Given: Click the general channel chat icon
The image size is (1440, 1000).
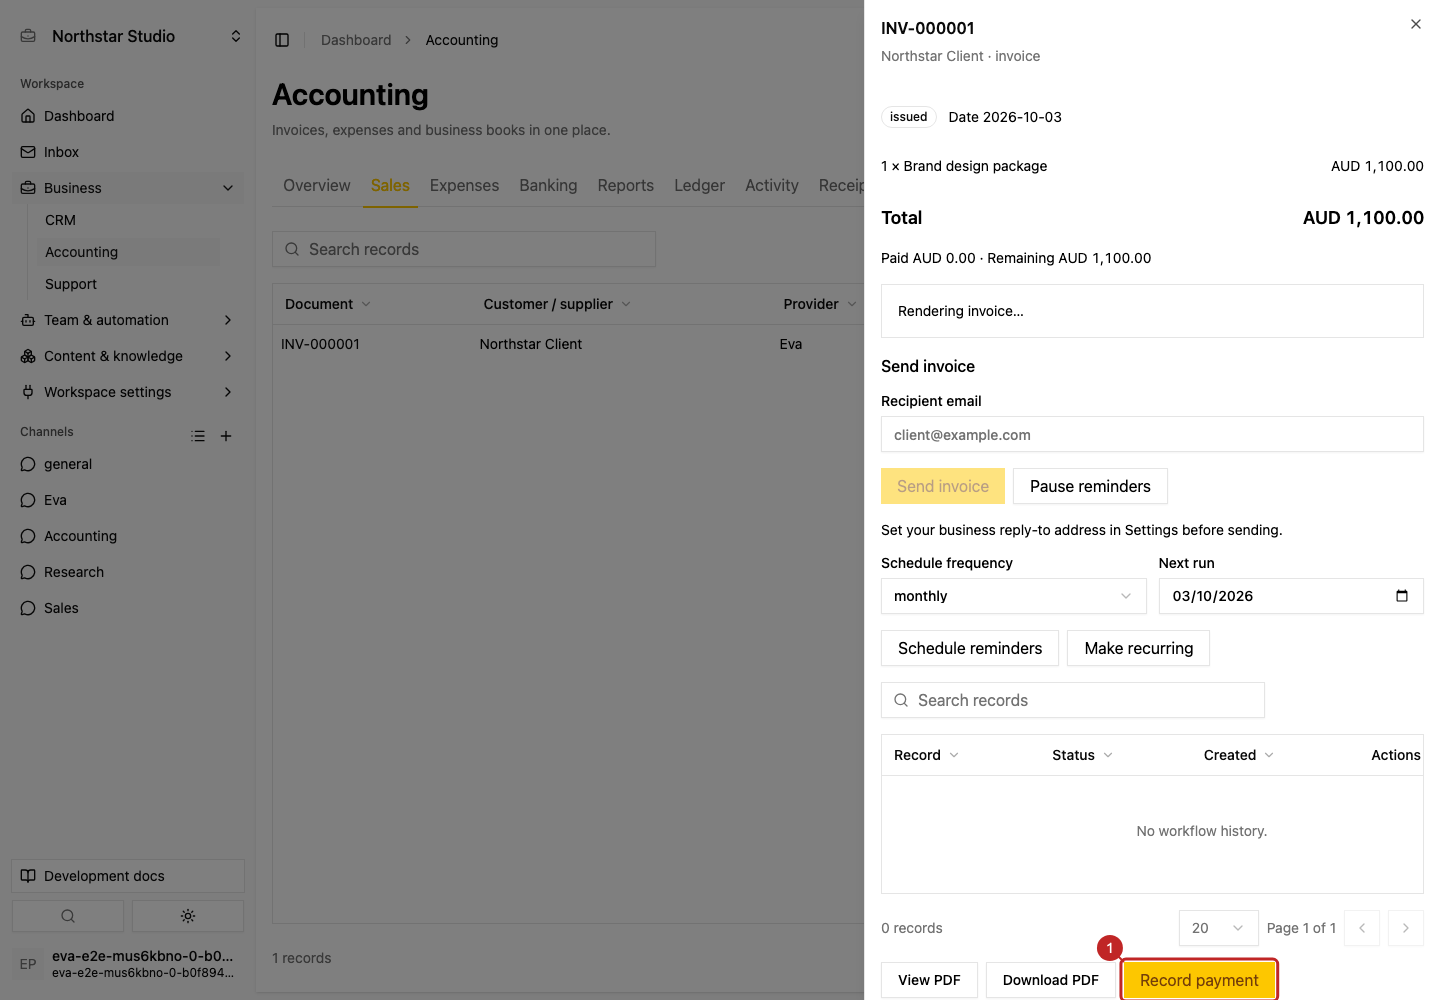Looking at the screenshot, I should [28, 464].
